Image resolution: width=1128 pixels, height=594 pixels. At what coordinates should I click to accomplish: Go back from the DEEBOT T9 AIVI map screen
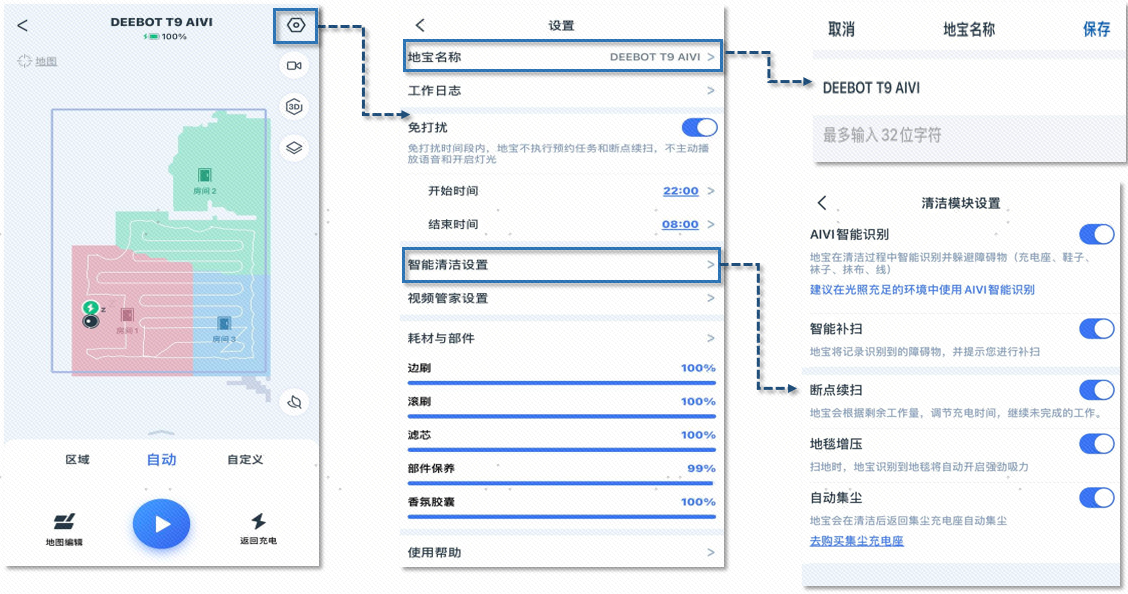coord(23,26)
